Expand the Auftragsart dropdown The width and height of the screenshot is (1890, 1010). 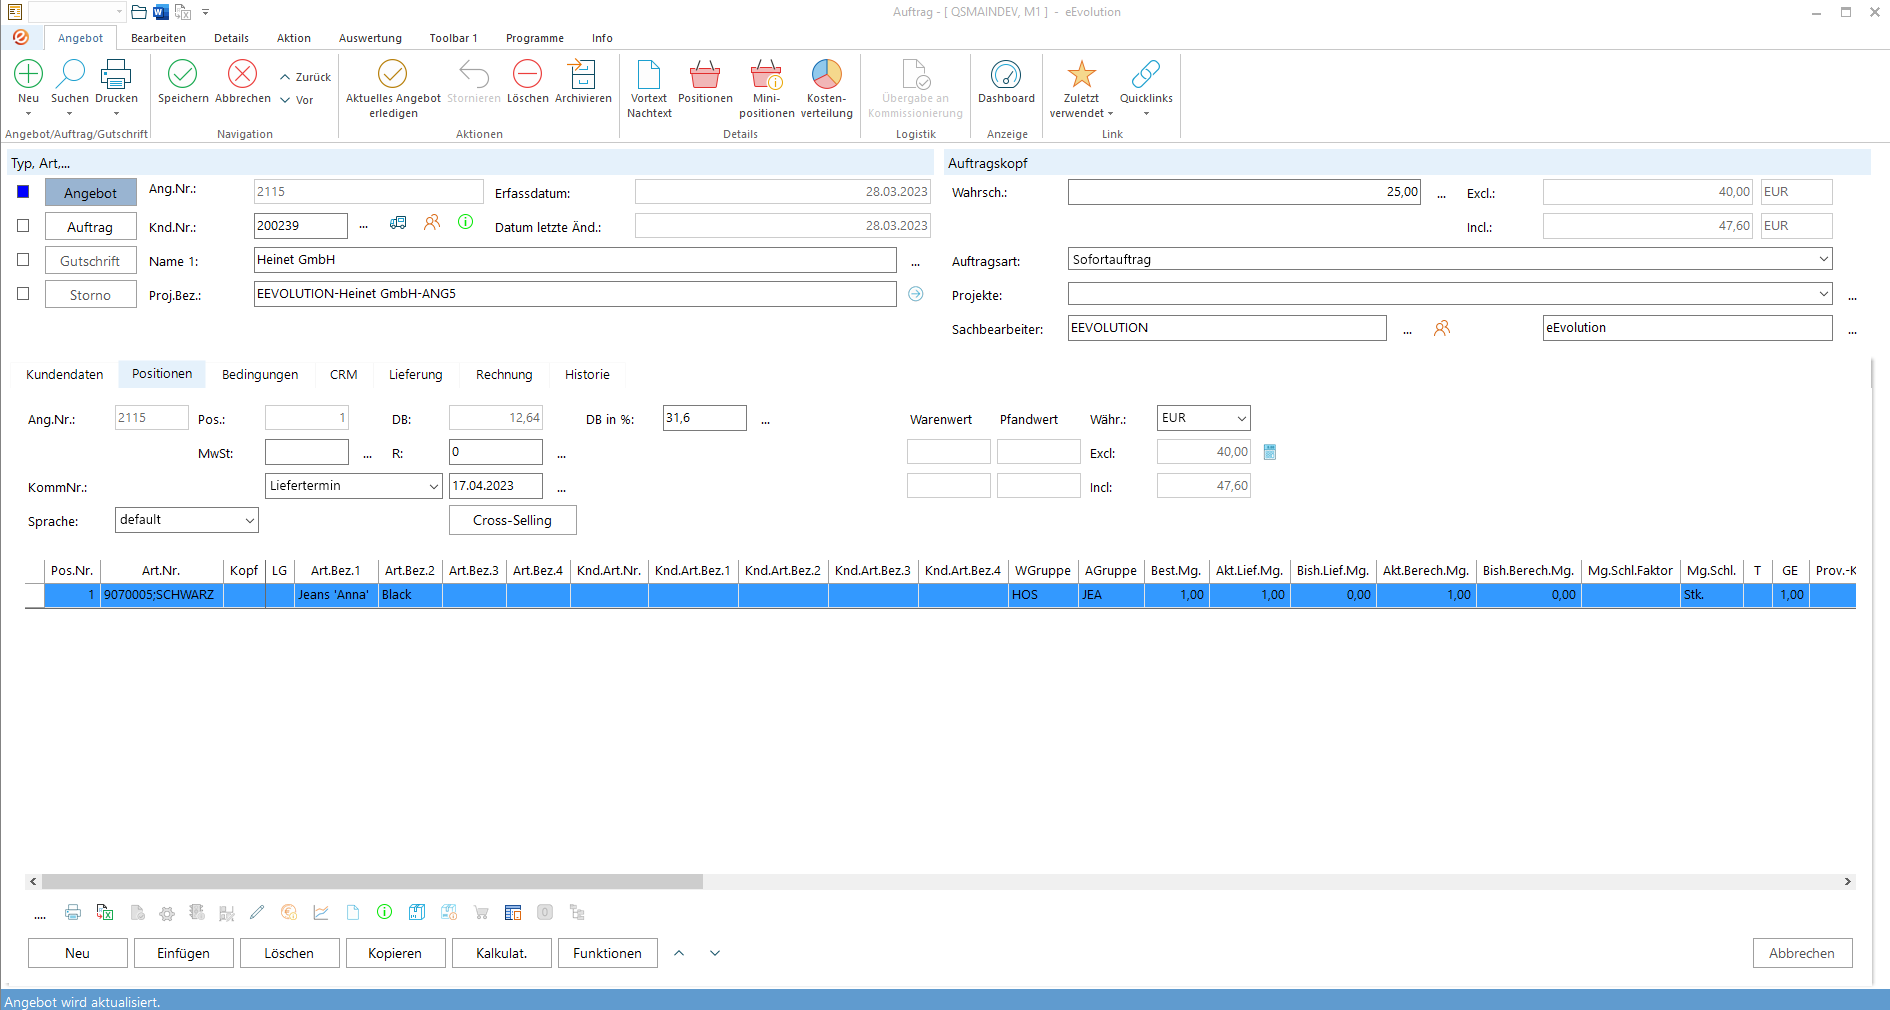point(1823,259)
